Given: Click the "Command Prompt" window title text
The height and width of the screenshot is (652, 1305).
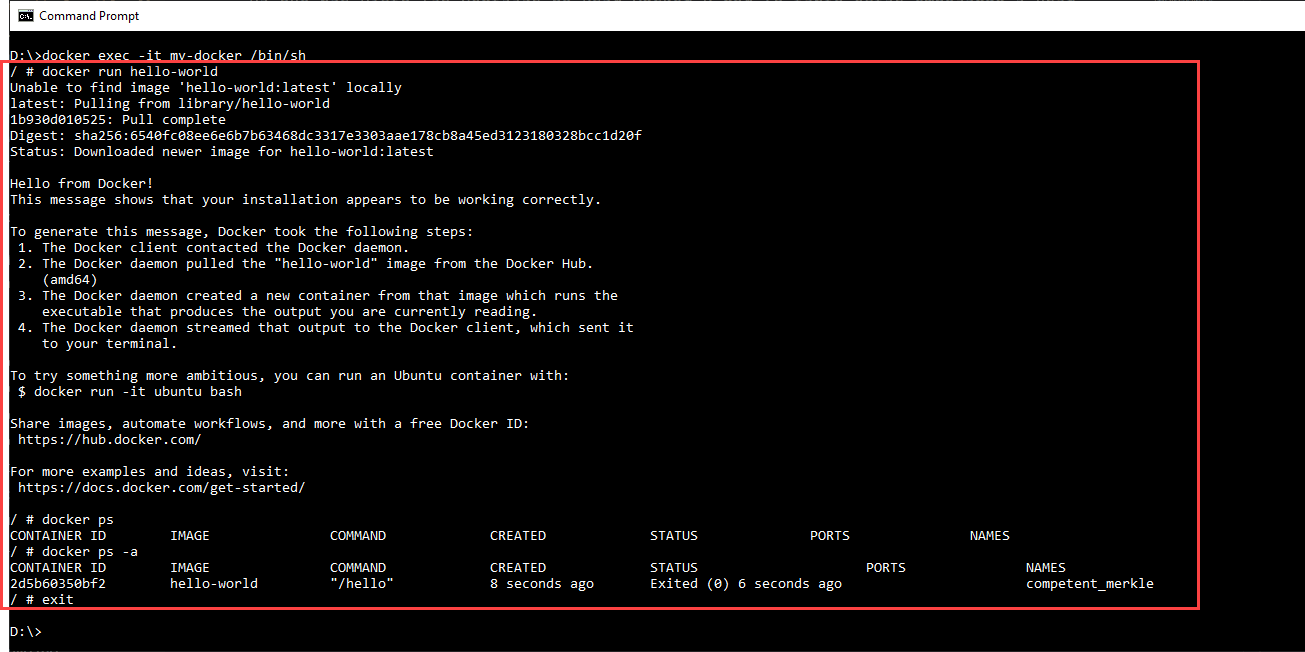Looking at the screenshot, I should tap(89, 15).
